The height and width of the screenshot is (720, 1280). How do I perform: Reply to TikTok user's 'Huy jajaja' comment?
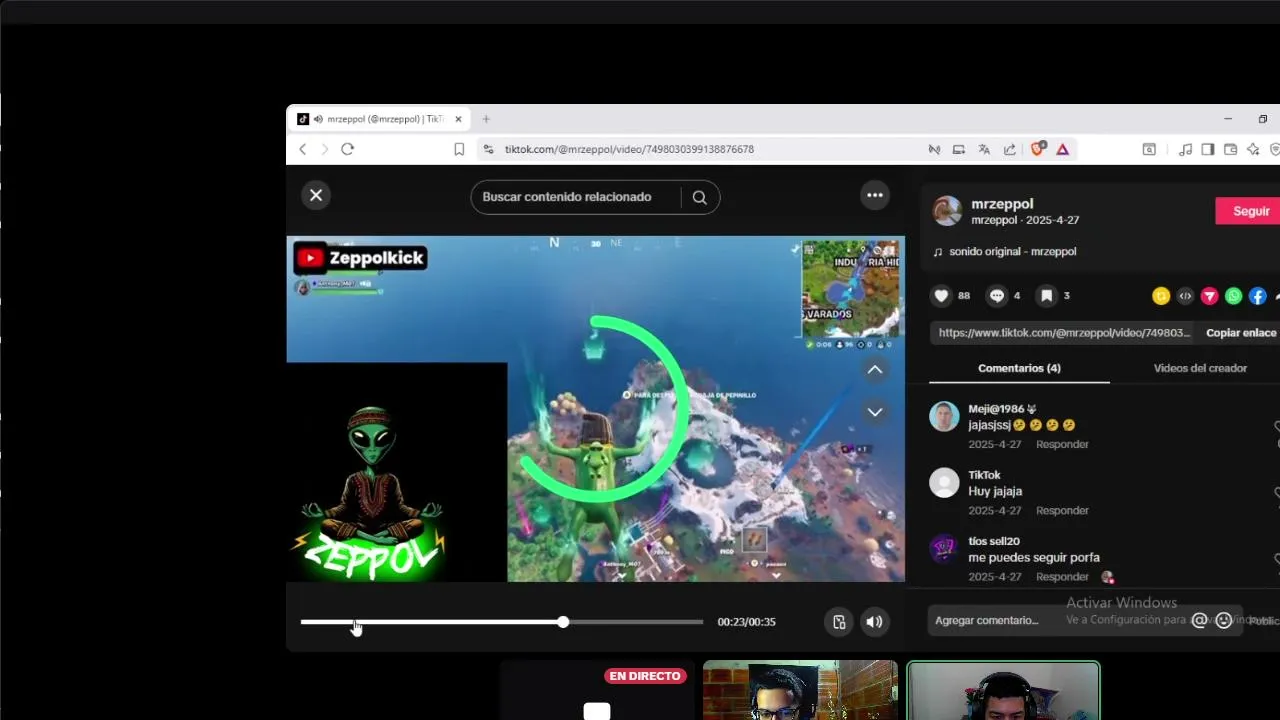point(1062,510)
